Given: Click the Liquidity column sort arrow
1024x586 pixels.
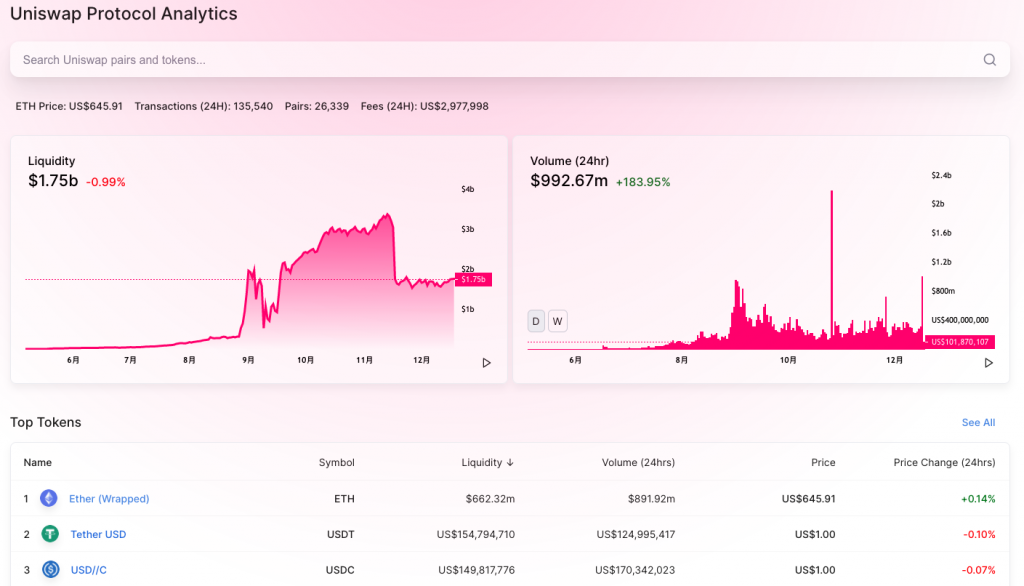Looking at the screenshot, I should pyautogui.click(x=510, y=463).
